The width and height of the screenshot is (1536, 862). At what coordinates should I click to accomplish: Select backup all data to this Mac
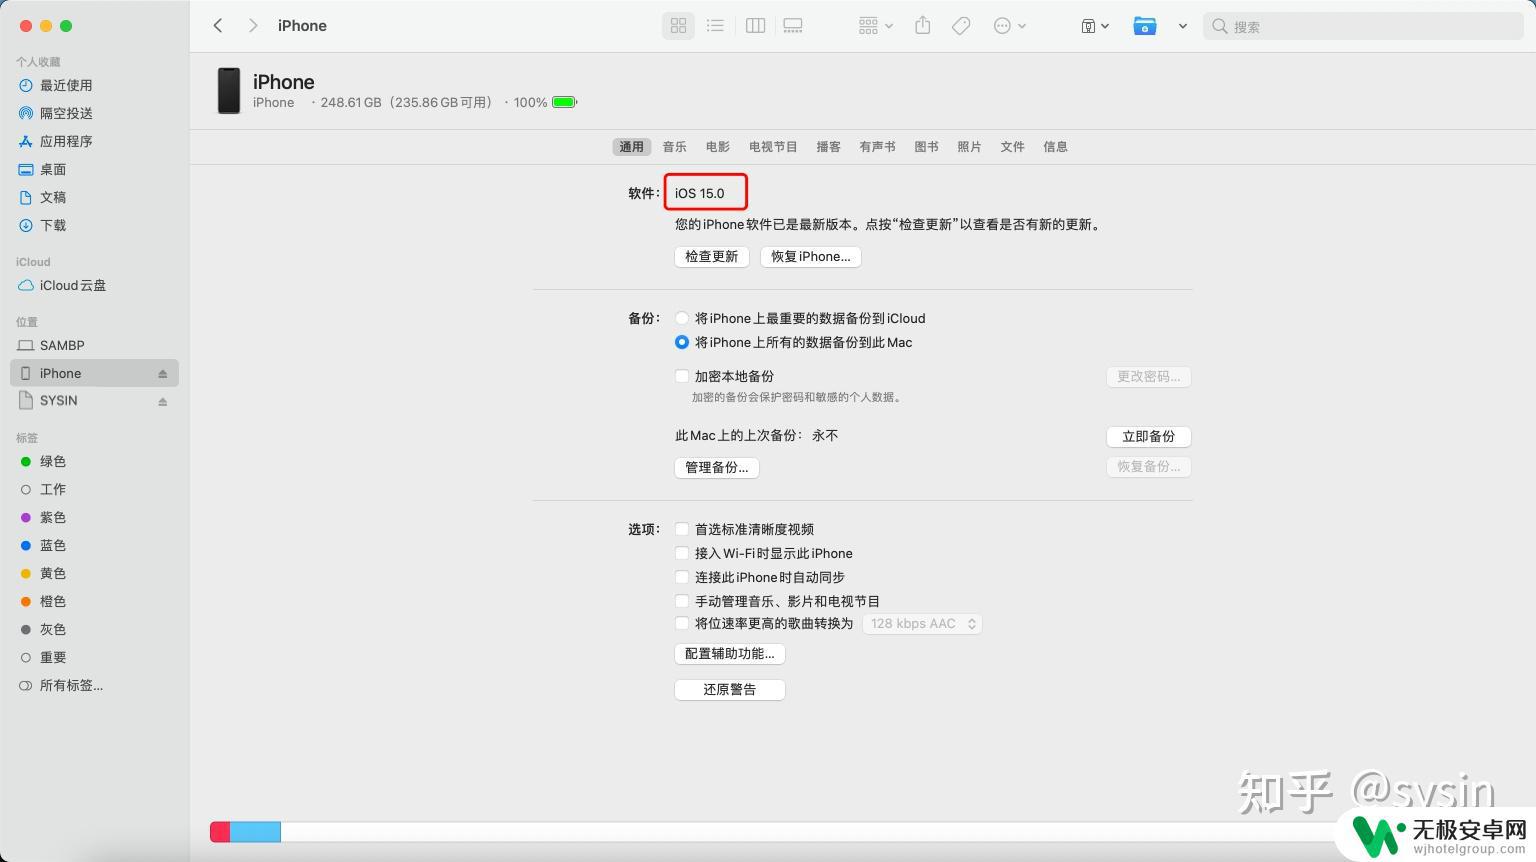(682, 342)
